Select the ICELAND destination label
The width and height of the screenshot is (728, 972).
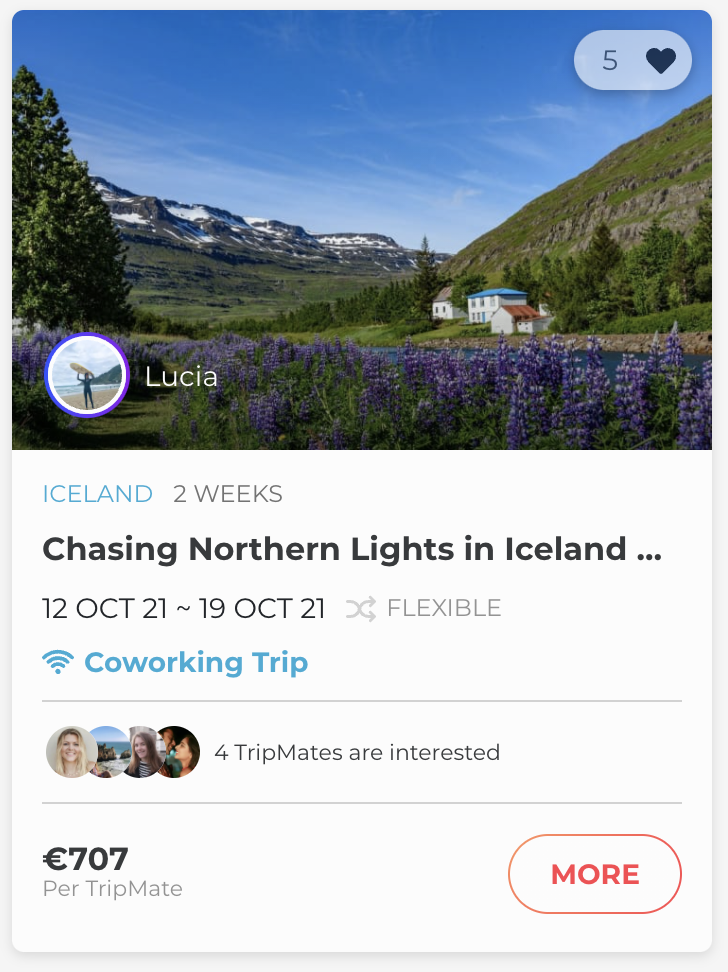coord(97,494)
